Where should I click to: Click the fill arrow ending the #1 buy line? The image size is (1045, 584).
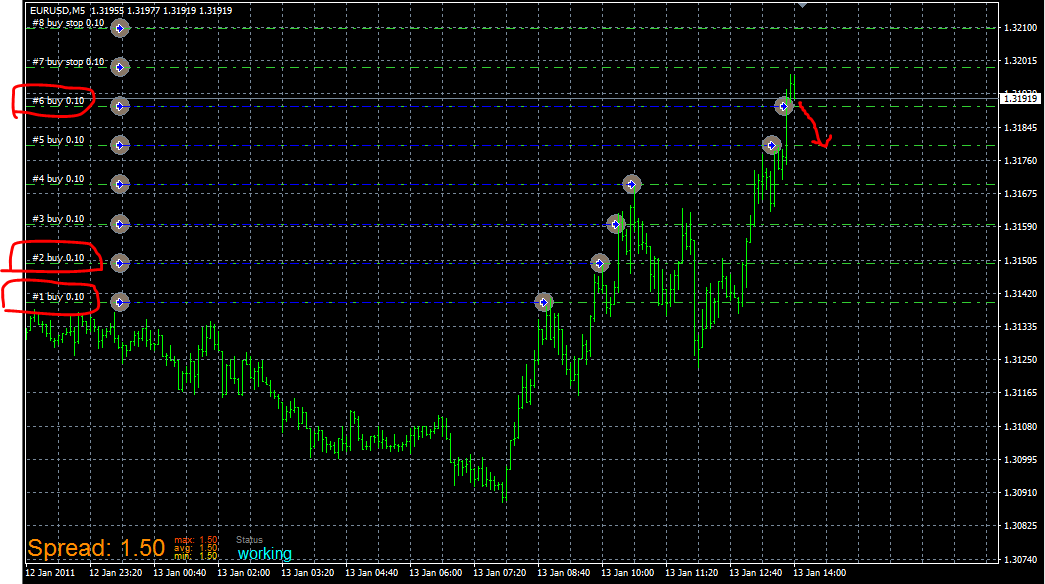tap(544, 303)
